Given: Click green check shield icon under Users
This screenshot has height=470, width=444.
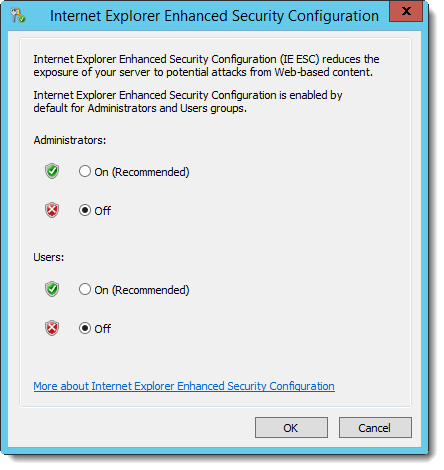Looking at the screenshot, I should [52, 289].
